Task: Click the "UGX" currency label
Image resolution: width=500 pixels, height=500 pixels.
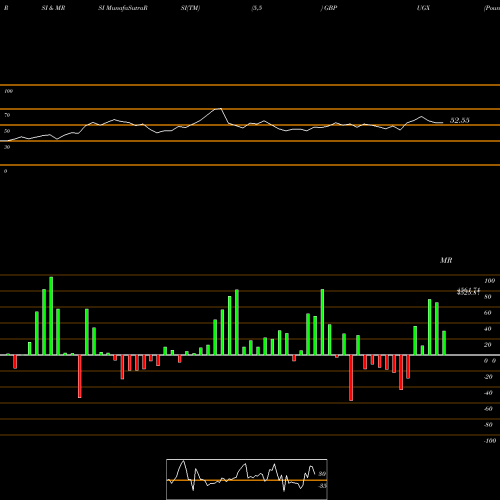Action: pos(423,8)
